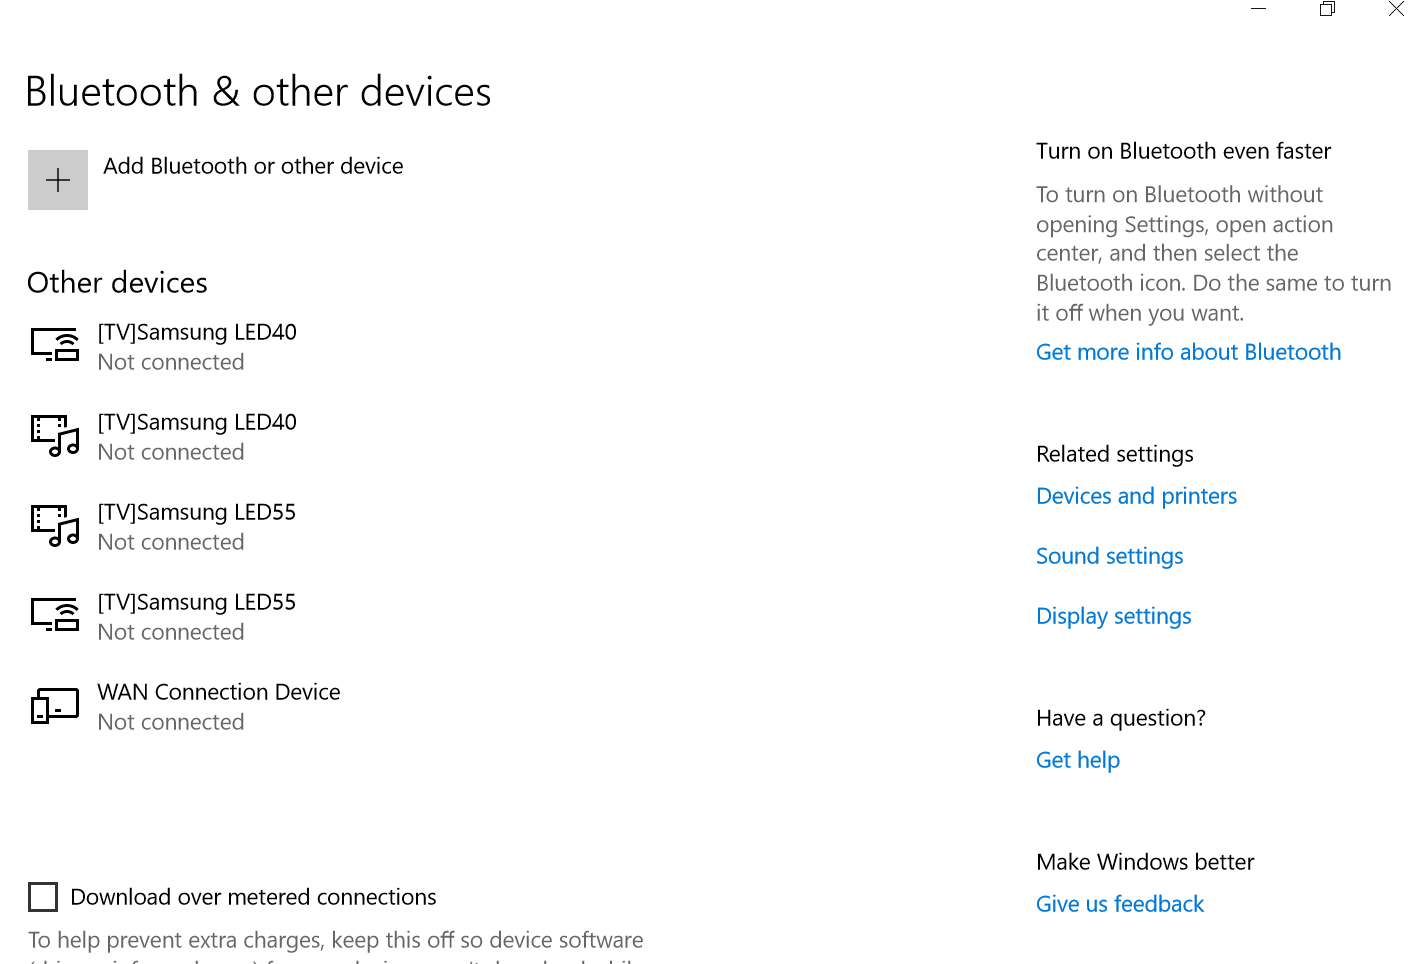Click the screen-cast icon for last [TV]Samsung LED55
The image size is (1414, 964).
(x=55, y=614)
